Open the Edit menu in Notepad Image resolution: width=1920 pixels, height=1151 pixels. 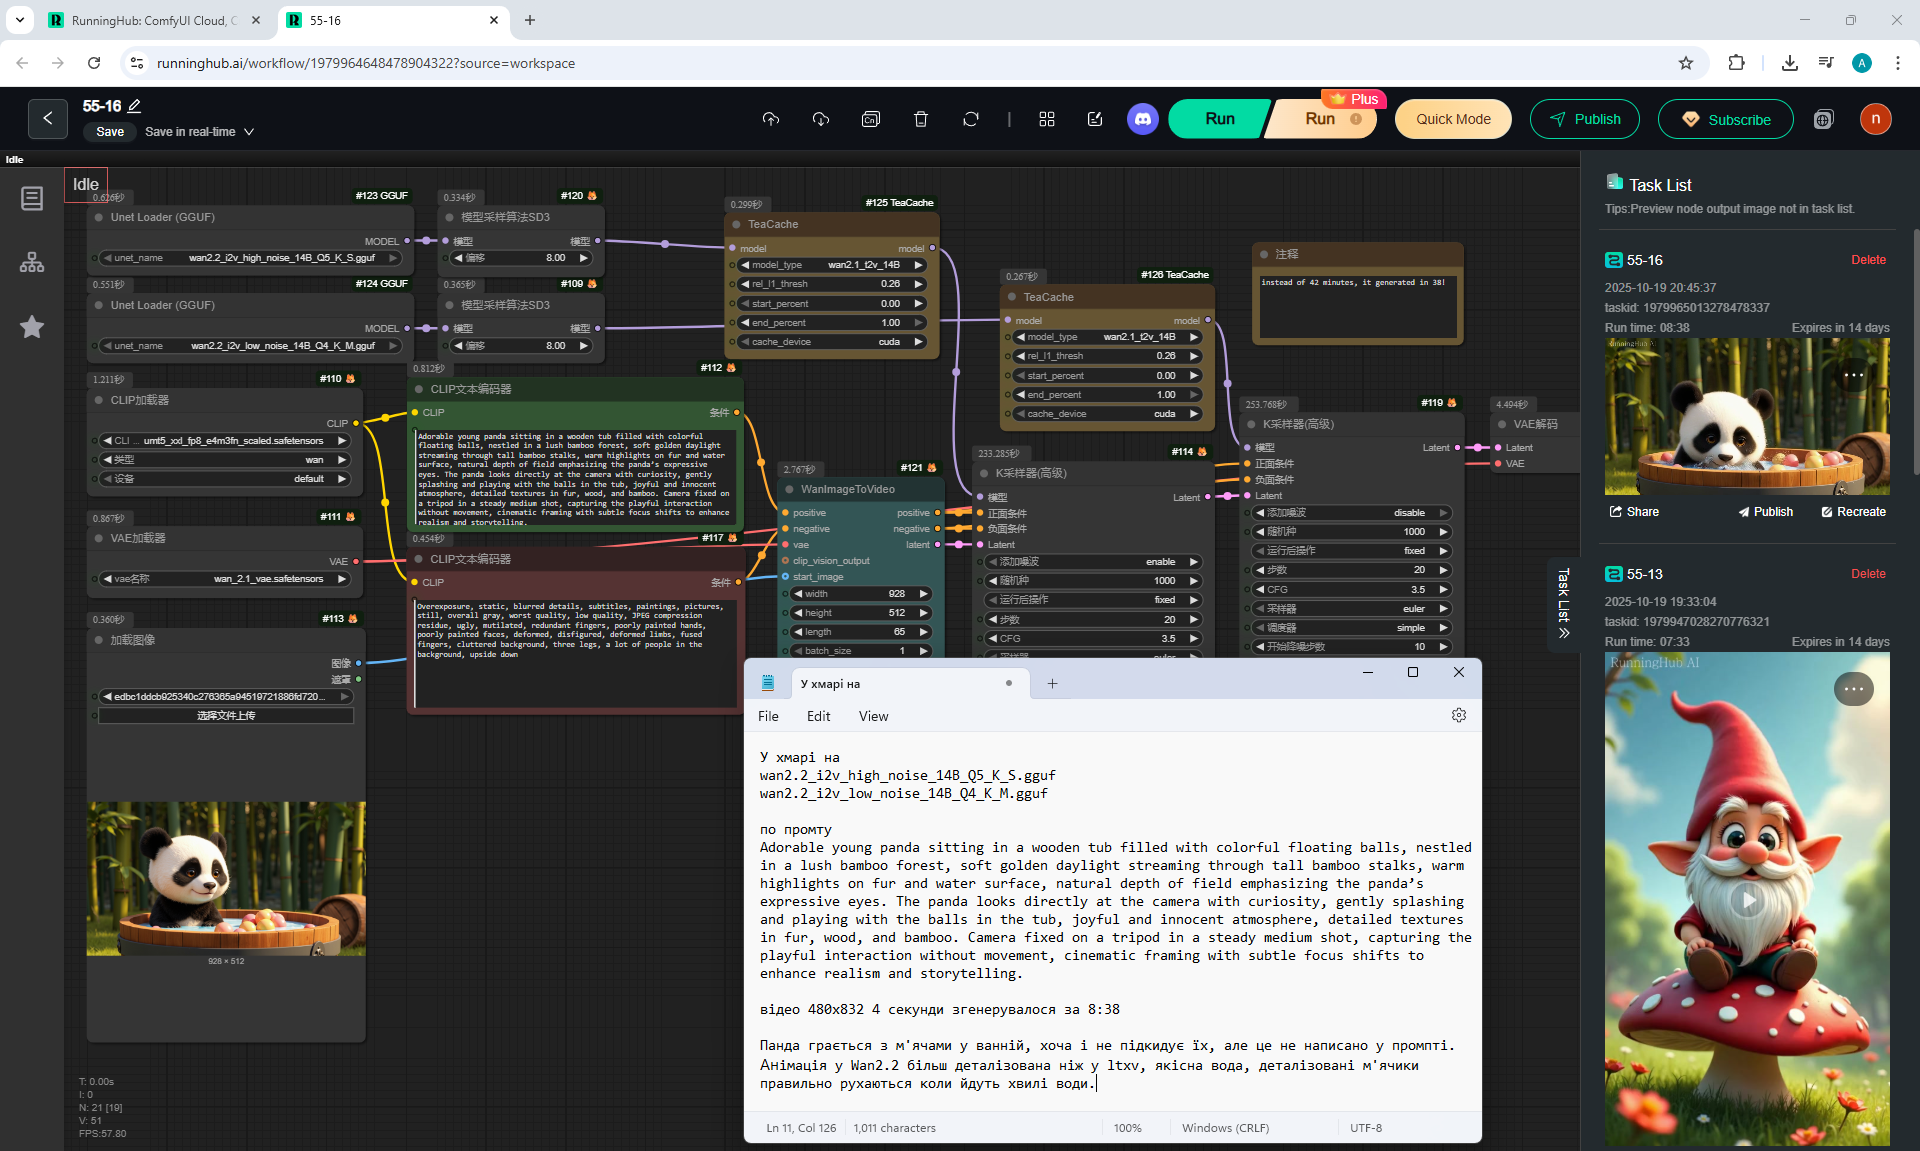point(818,716)
